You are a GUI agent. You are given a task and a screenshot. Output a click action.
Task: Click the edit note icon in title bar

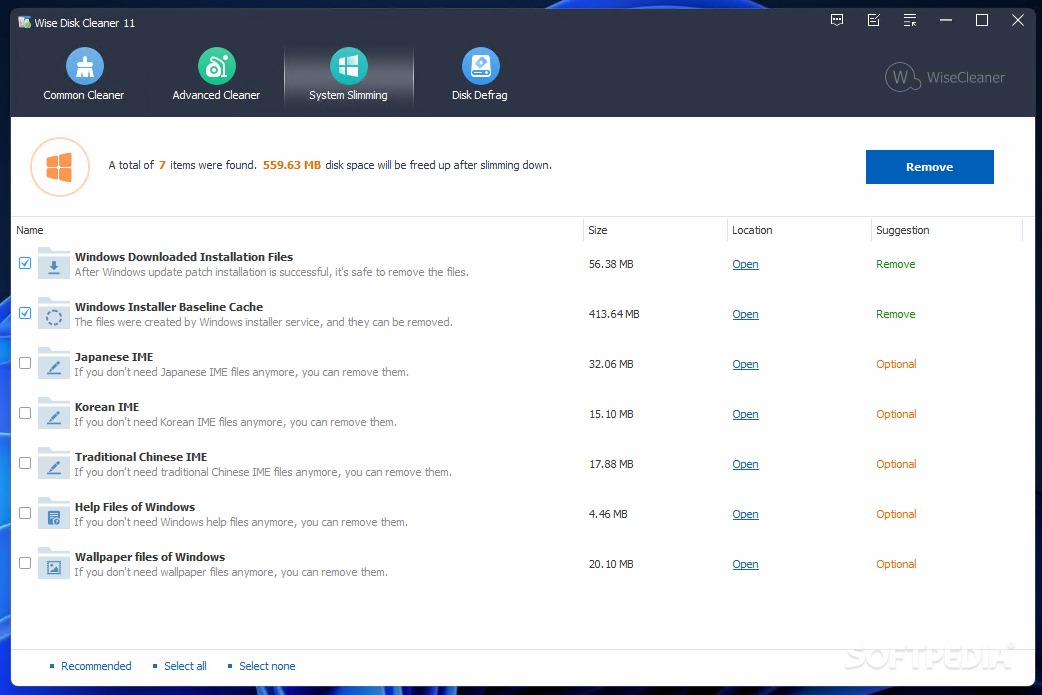click(874, 21)
